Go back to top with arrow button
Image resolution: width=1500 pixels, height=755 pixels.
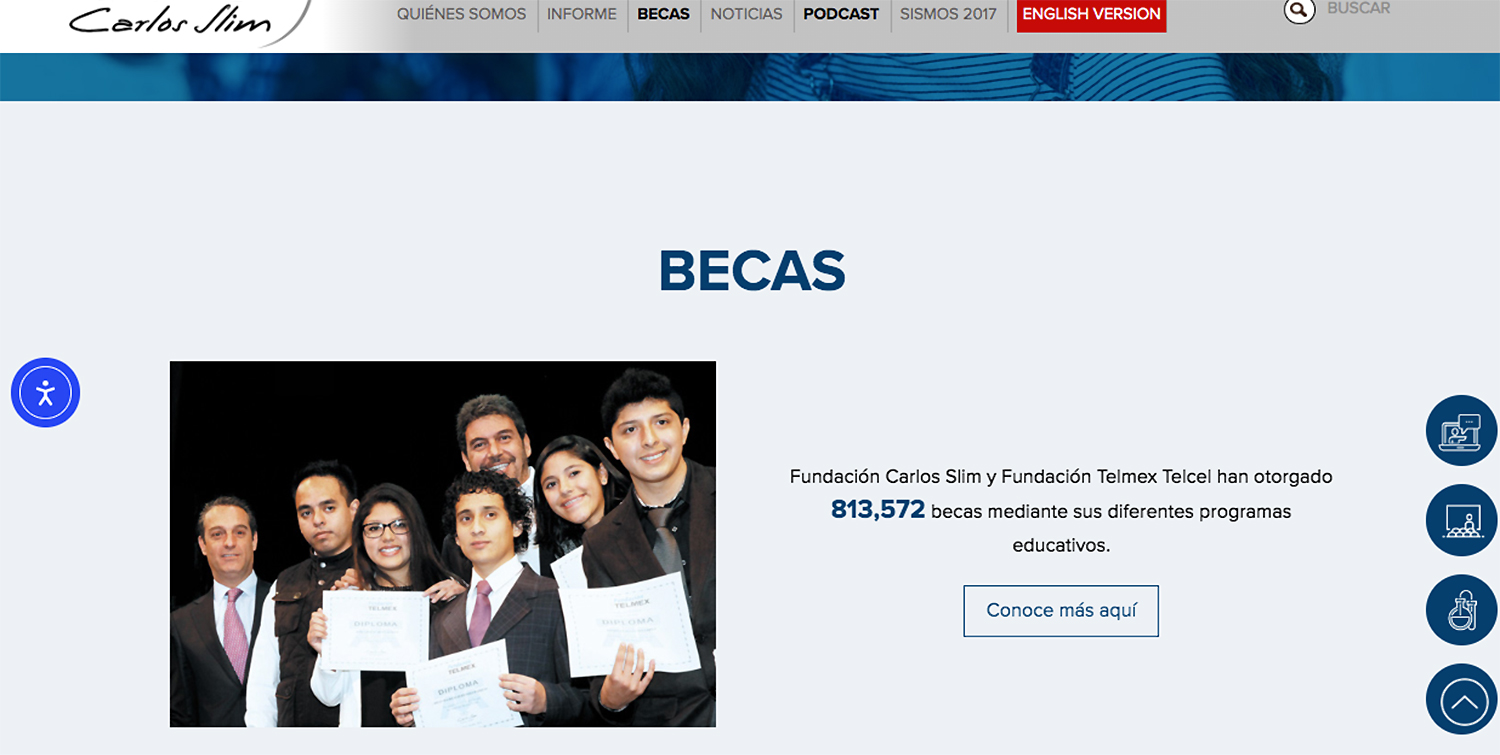click(x=1461, y=700)
